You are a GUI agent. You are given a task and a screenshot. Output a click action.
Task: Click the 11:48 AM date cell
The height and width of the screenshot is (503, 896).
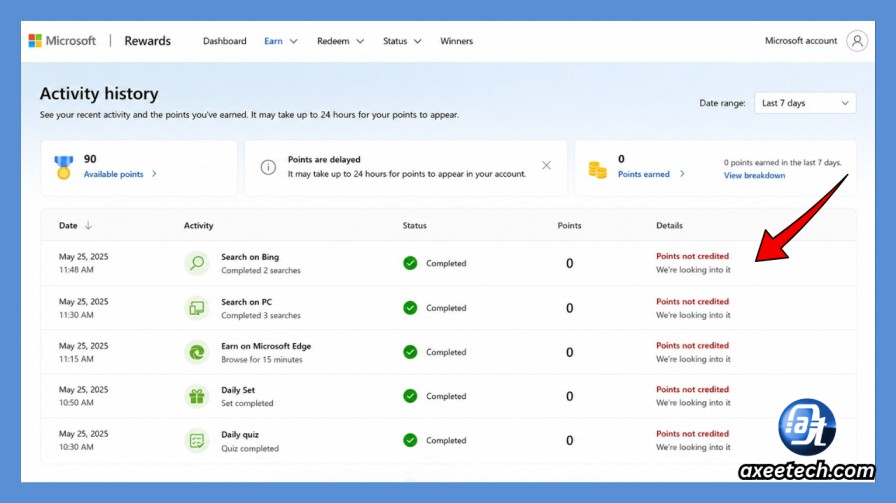point(83,263)
